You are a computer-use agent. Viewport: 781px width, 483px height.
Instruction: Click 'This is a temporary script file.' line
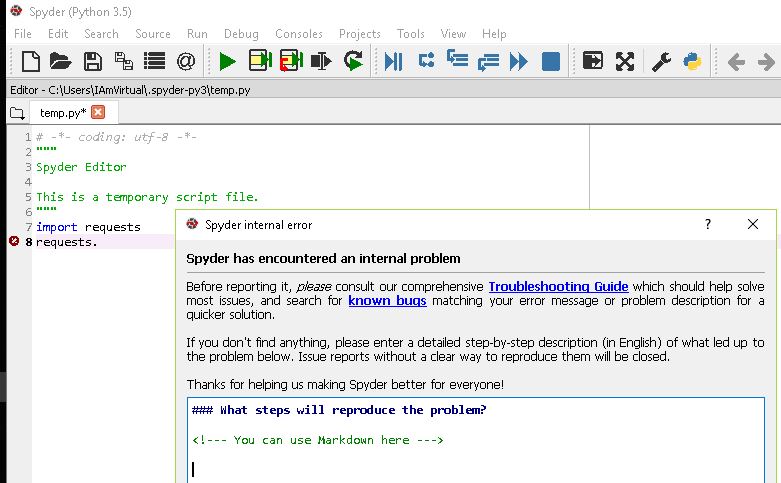click(x=147, y=197)
